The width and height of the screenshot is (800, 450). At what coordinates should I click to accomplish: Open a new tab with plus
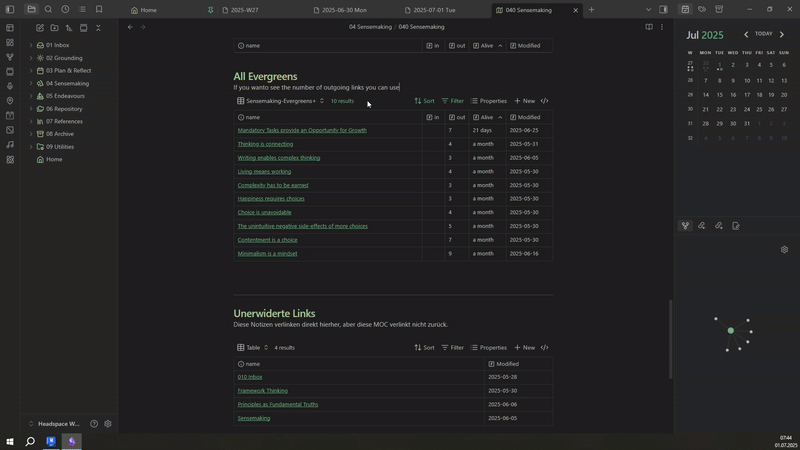[591, 9]
